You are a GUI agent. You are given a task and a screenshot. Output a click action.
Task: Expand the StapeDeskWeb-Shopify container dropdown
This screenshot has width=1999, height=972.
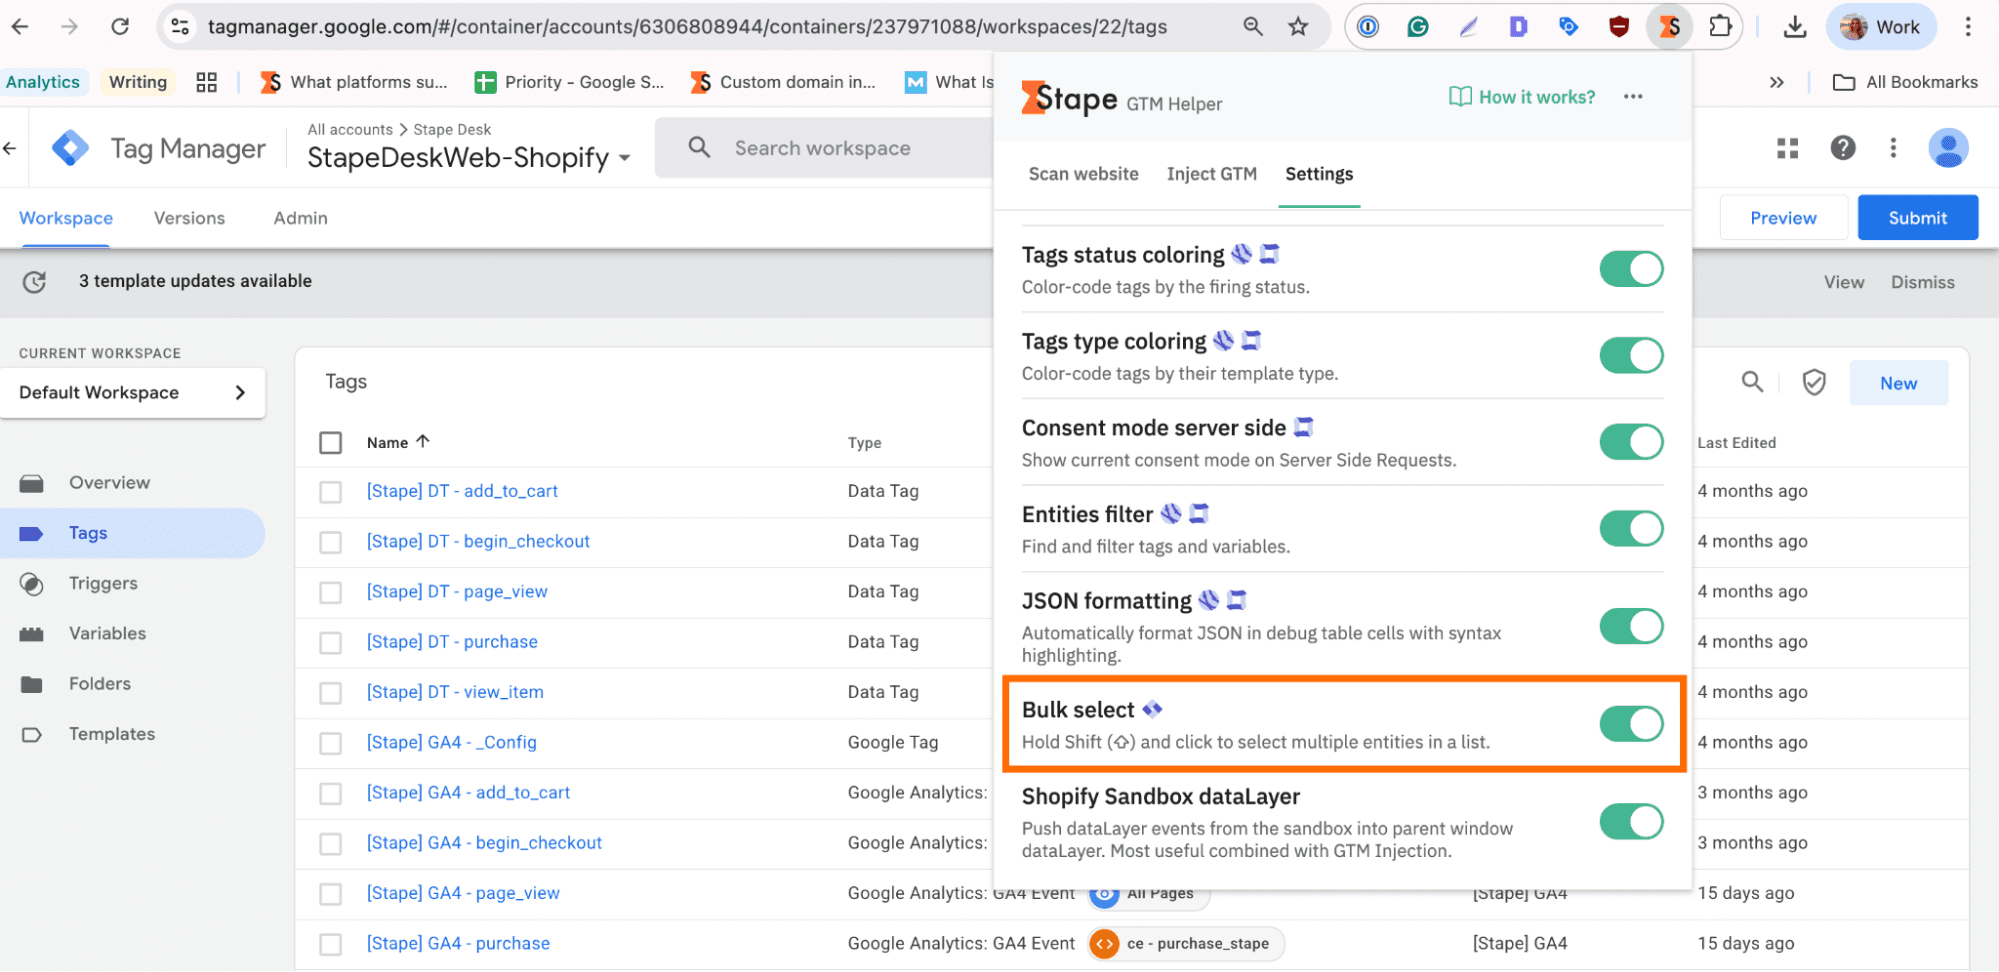coord(625,158)
